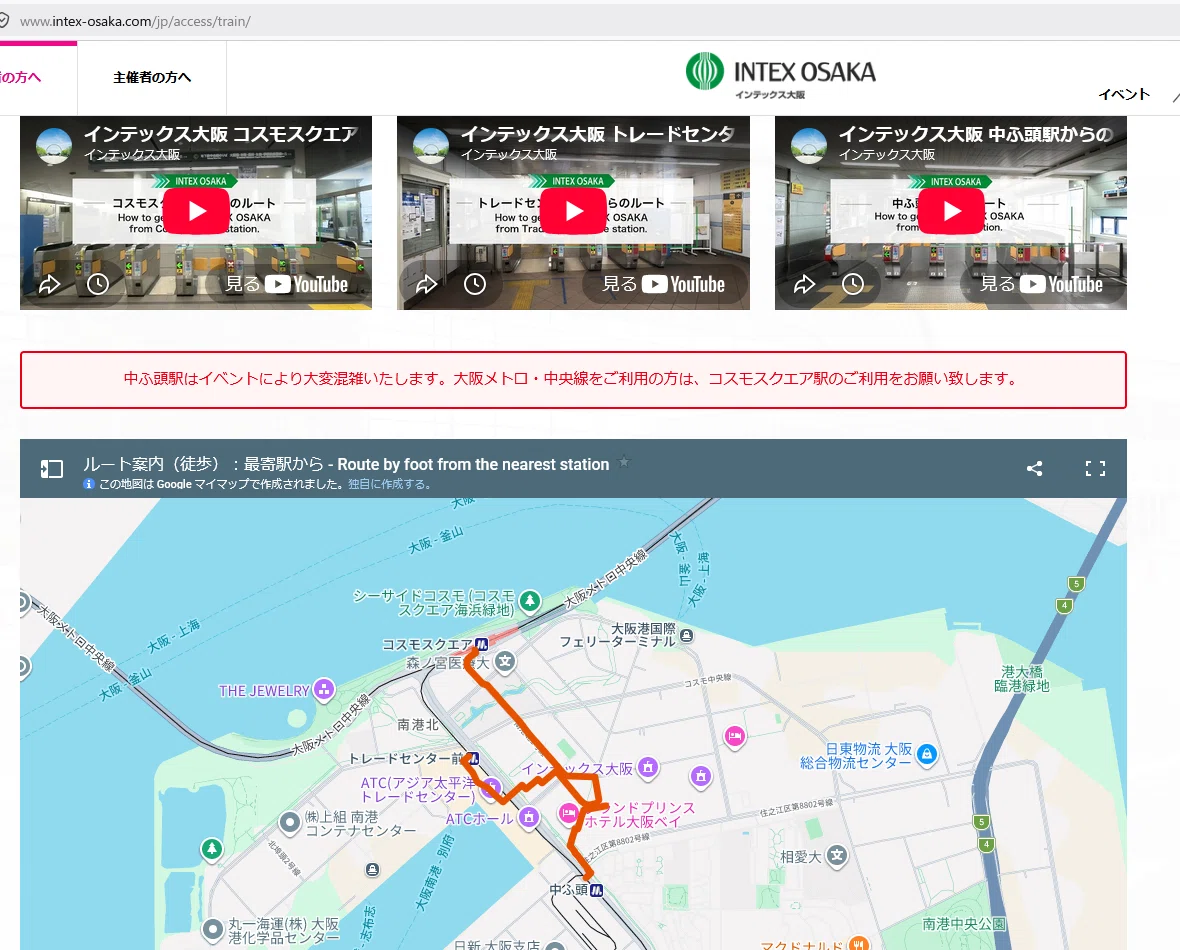The width and height of the screenshot is (1180, 950).
Task: Open 中ふ頭駅 video on YouTube
Action: 1042,284
